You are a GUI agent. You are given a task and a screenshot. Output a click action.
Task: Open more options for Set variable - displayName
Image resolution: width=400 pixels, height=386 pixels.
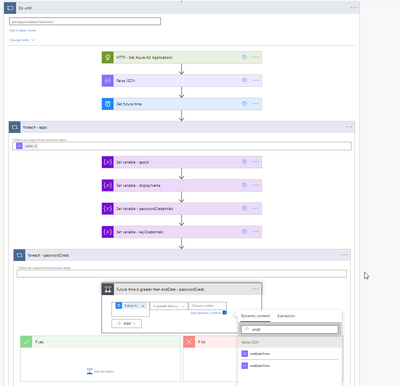256,185
